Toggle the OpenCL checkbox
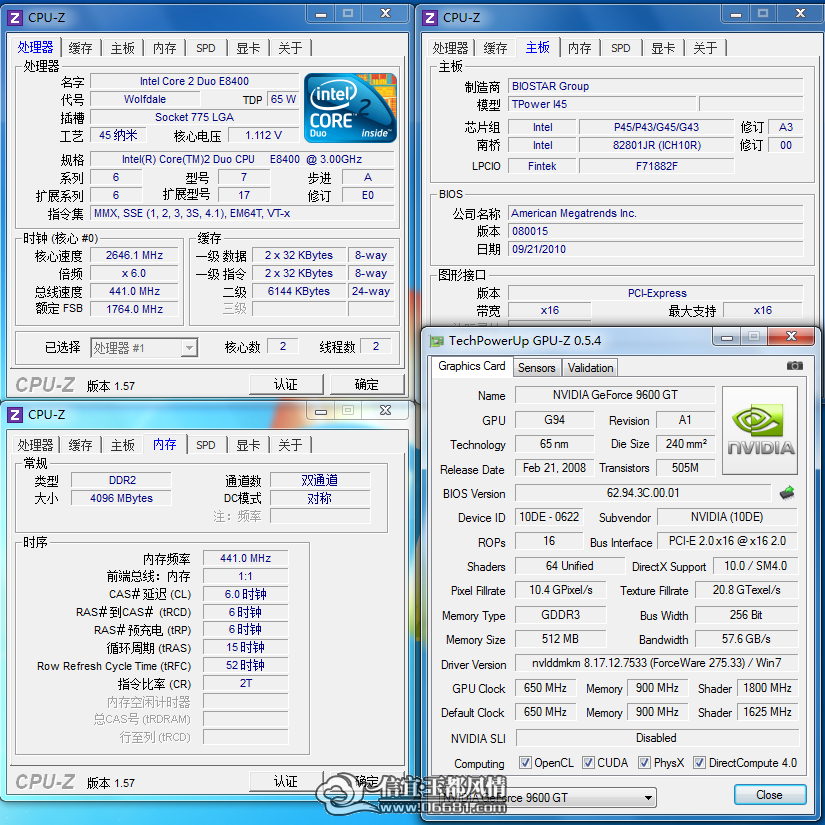The image size is (825, 825). [x=525, y=762]
